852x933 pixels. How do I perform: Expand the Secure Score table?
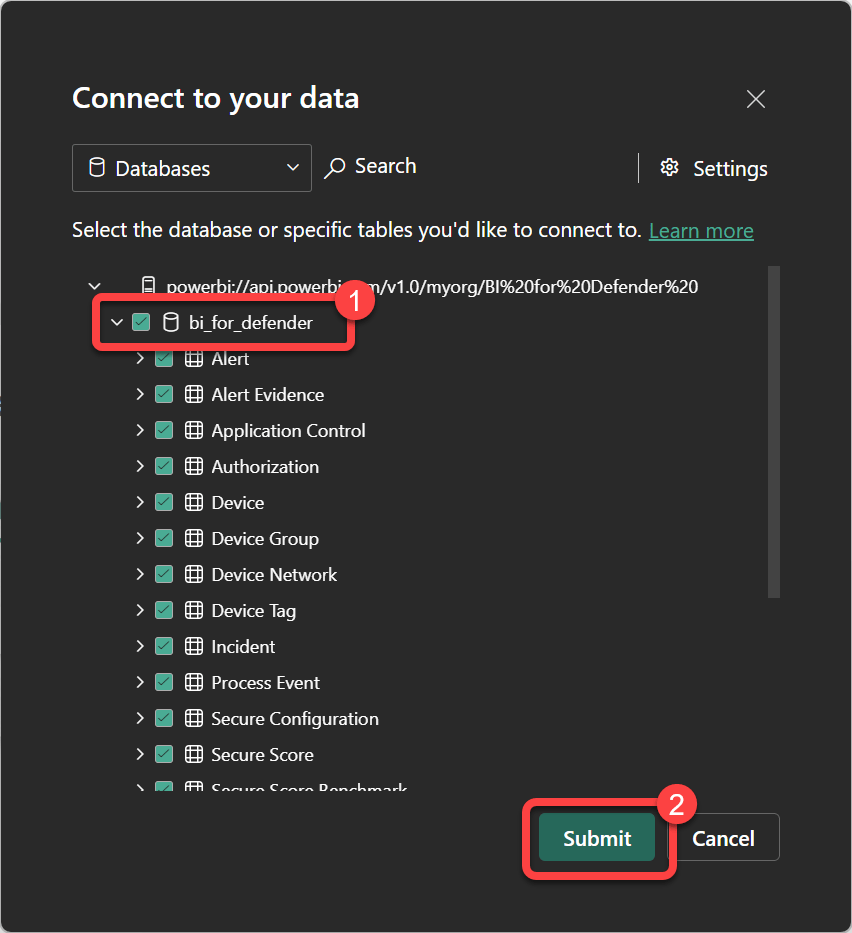[140, 754]
